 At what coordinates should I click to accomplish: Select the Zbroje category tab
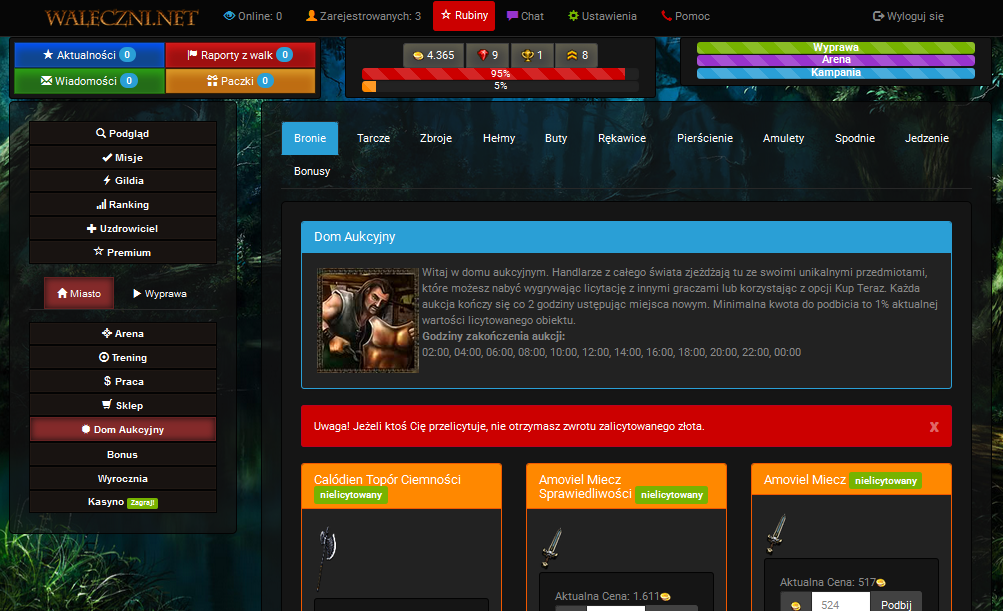click(436, 138)
